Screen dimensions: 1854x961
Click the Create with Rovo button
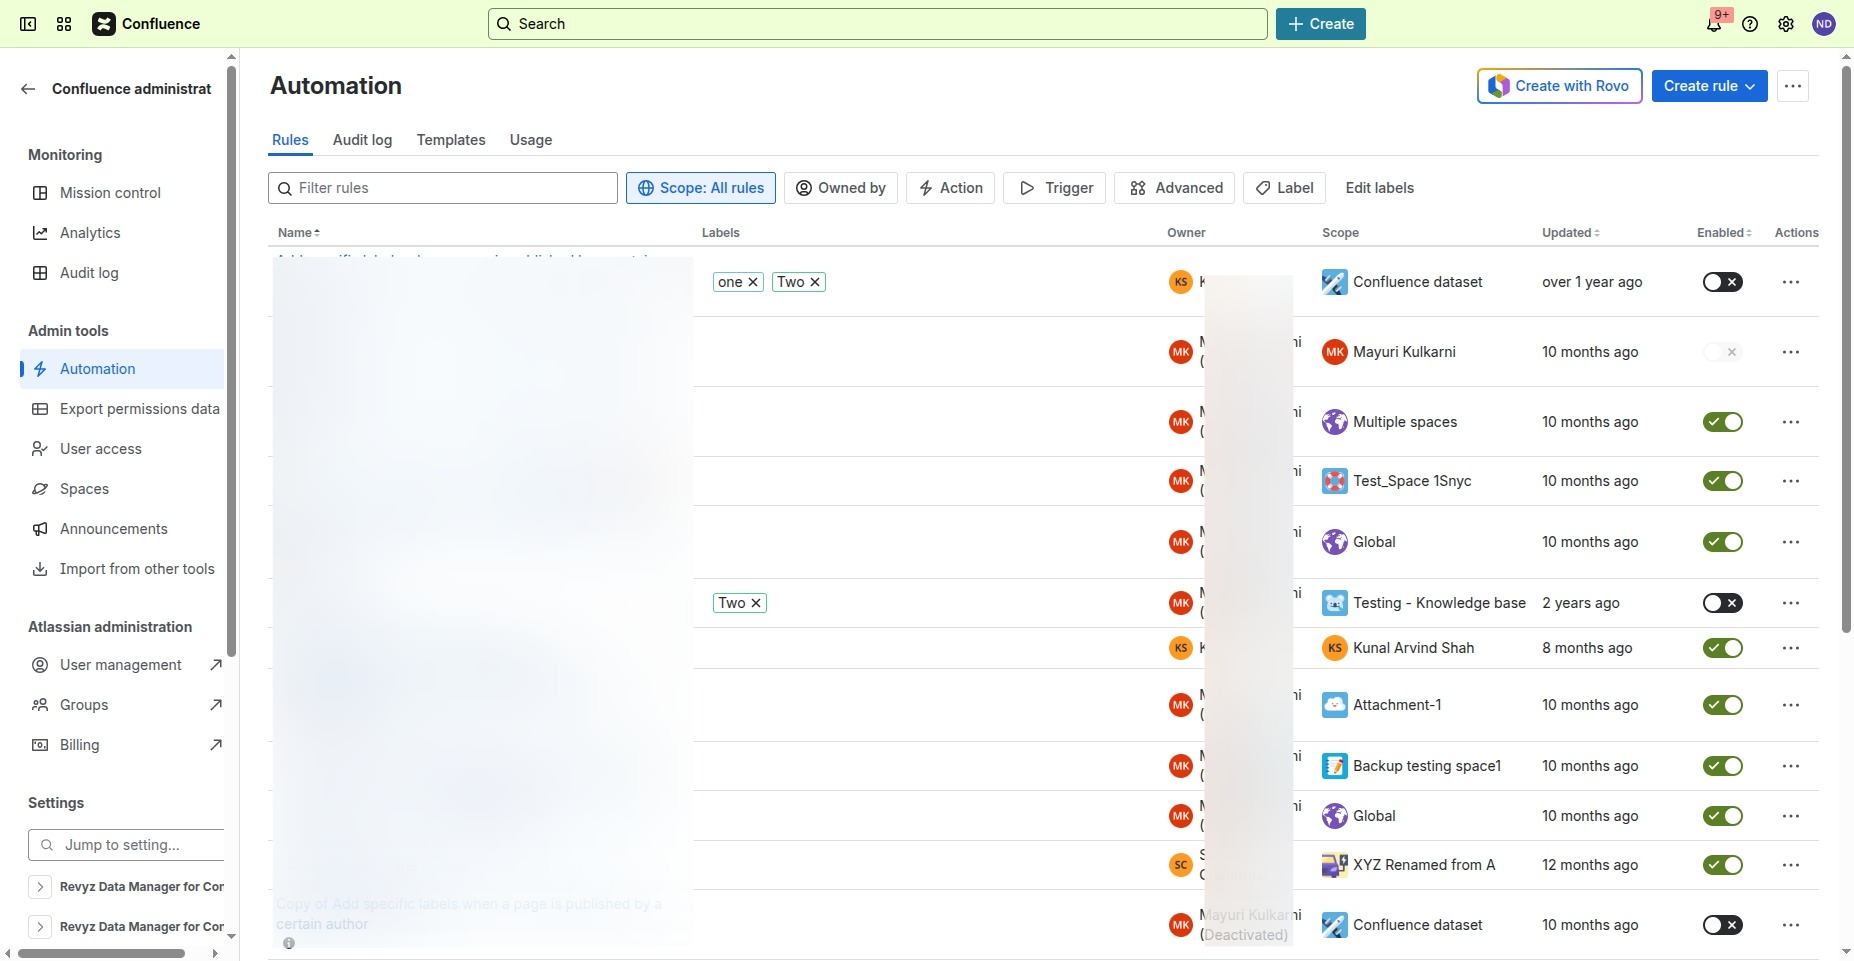point(1559,86)
